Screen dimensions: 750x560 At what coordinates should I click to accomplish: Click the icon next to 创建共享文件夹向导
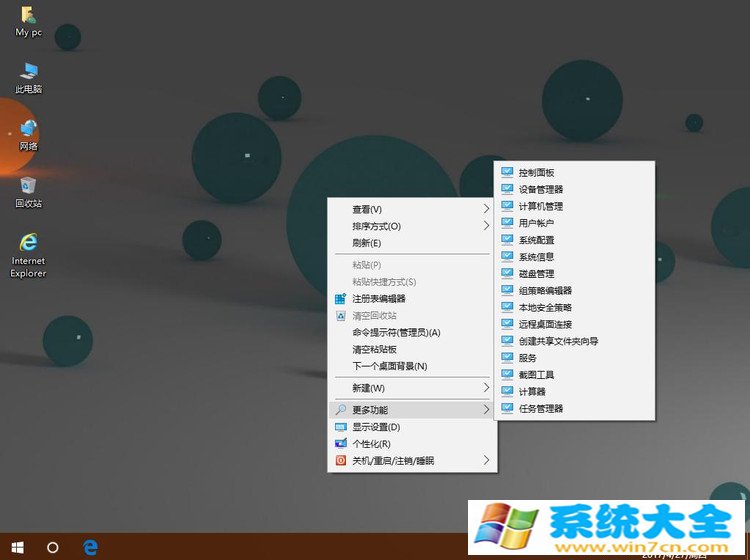click(x=507, y=341)
